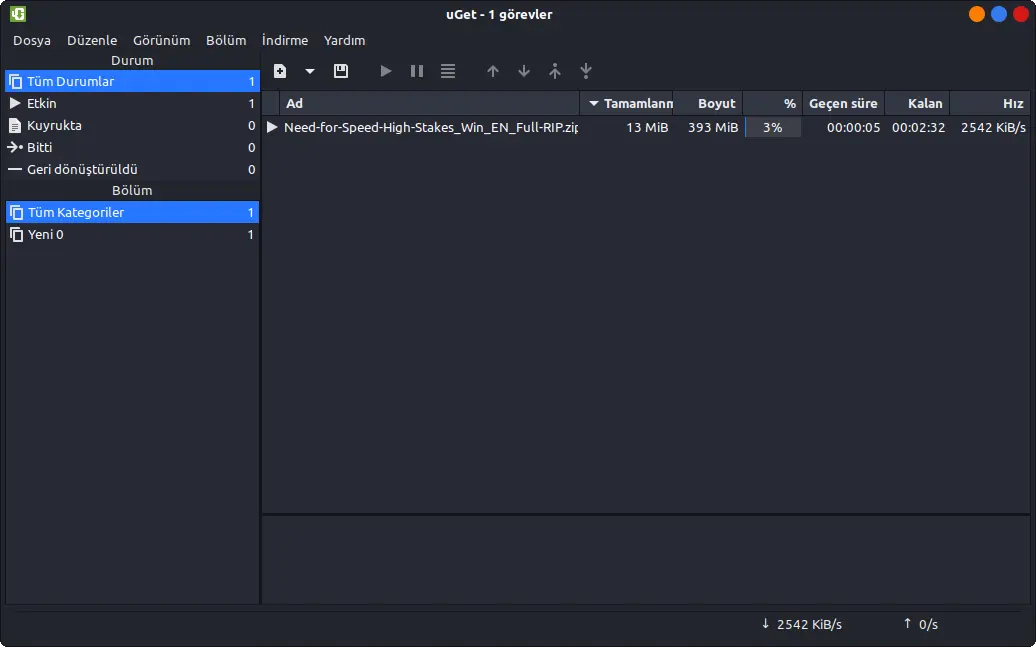Image resolution: width=1036 pixels, height=647 pixels.
Task: Click the 2542 KiB/s speed cell in row
Action: 993,128
